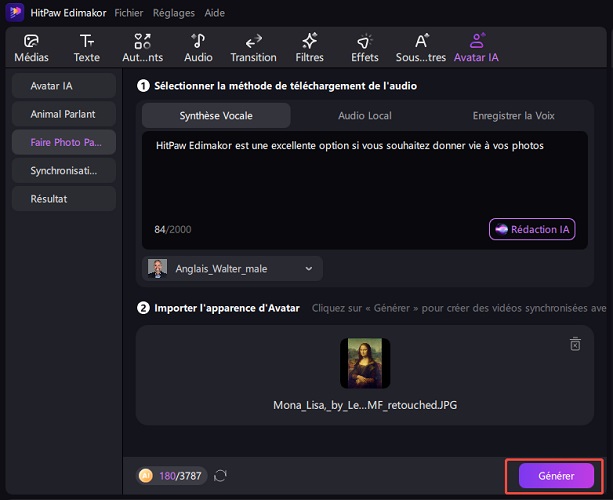Select Synchronisati... in the sidebar
Image resolution: width=613 pixels, height=500 pixels.
(x=64, y=170)
